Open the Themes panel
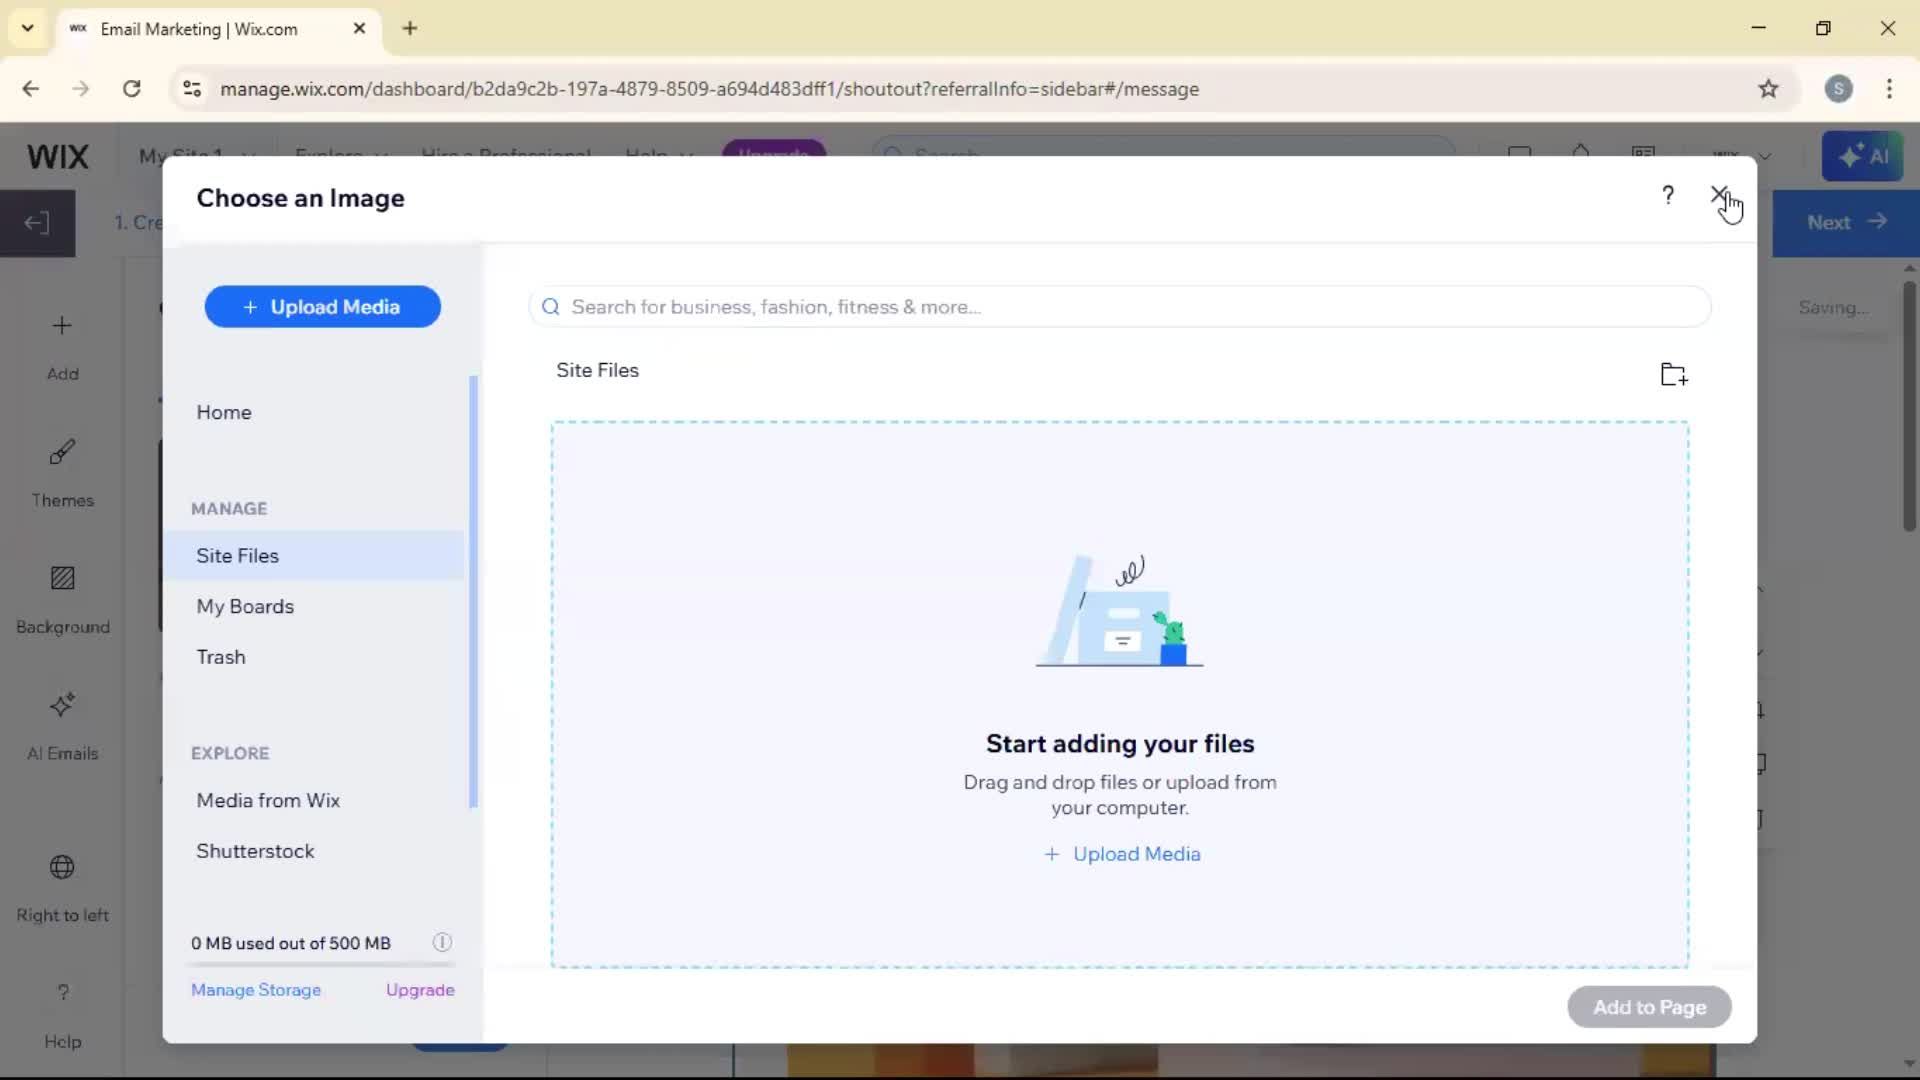This screenshot has width=1920, height=1080. point(62,474)
